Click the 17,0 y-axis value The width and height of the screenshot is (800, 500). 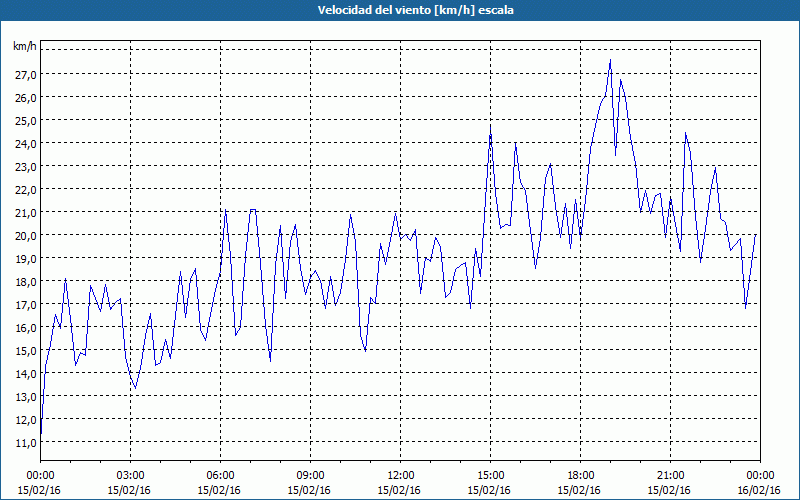25,305
